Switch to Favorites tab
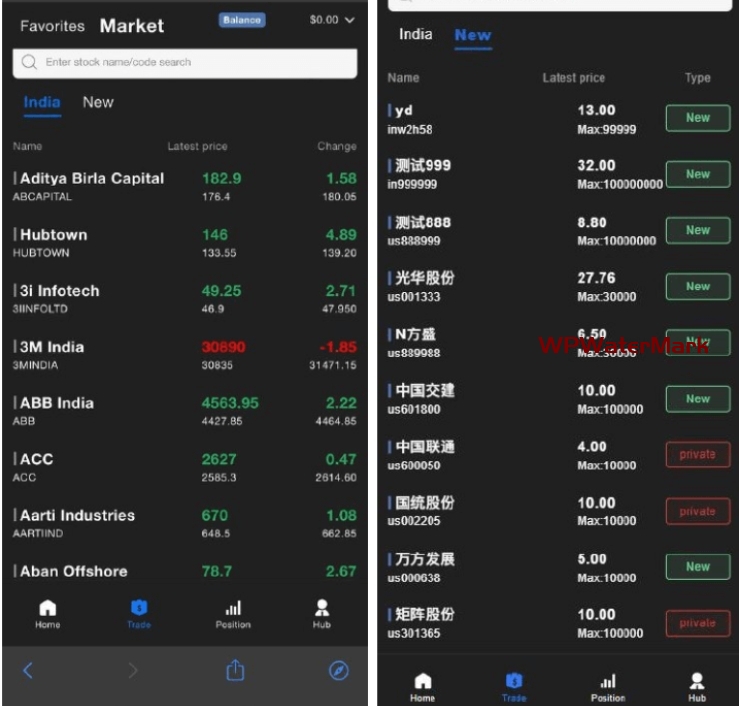The image size is (739, 706). (x=52, y=26)
